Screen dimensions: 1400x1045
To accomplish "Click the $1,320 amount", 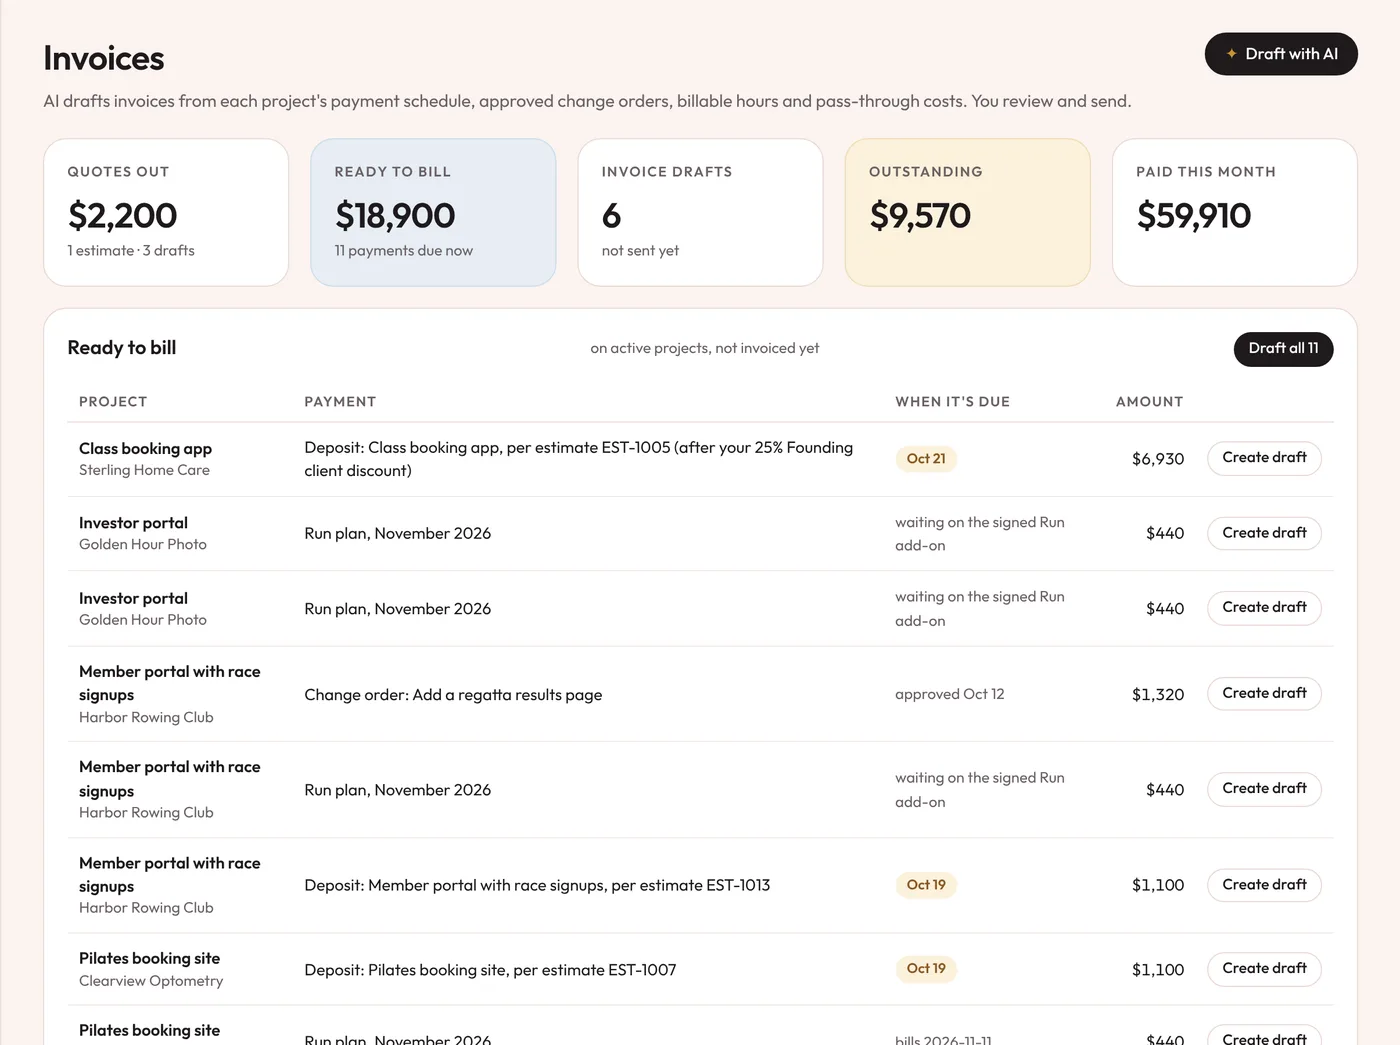I will click(x=1158, y=694).
